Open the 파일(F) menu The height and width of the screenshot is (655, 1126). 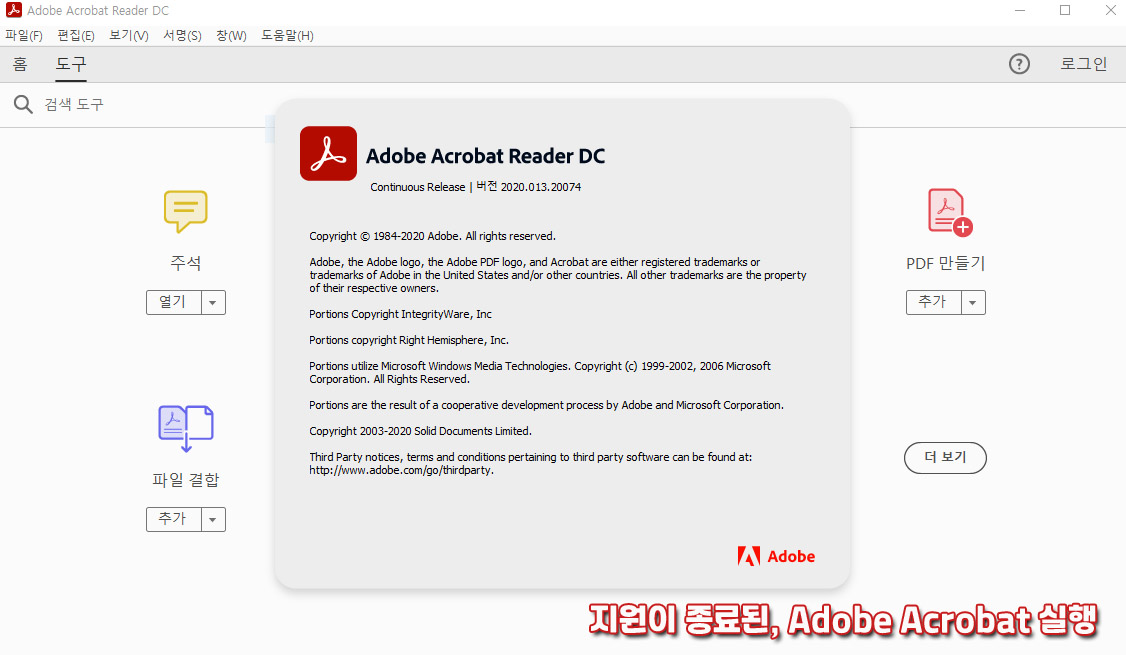point(24,35)
